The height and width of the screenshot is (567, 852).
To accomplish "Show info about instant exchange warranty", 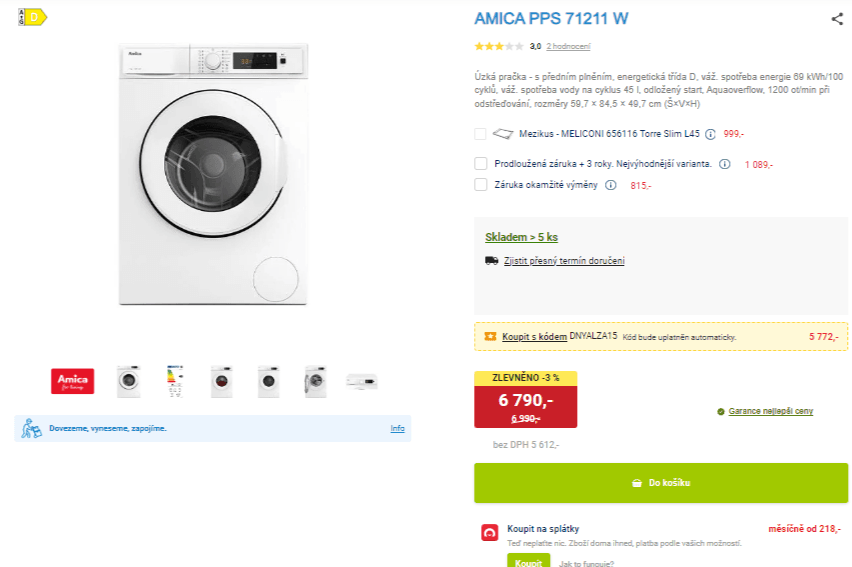I will [x=610, y=185].
